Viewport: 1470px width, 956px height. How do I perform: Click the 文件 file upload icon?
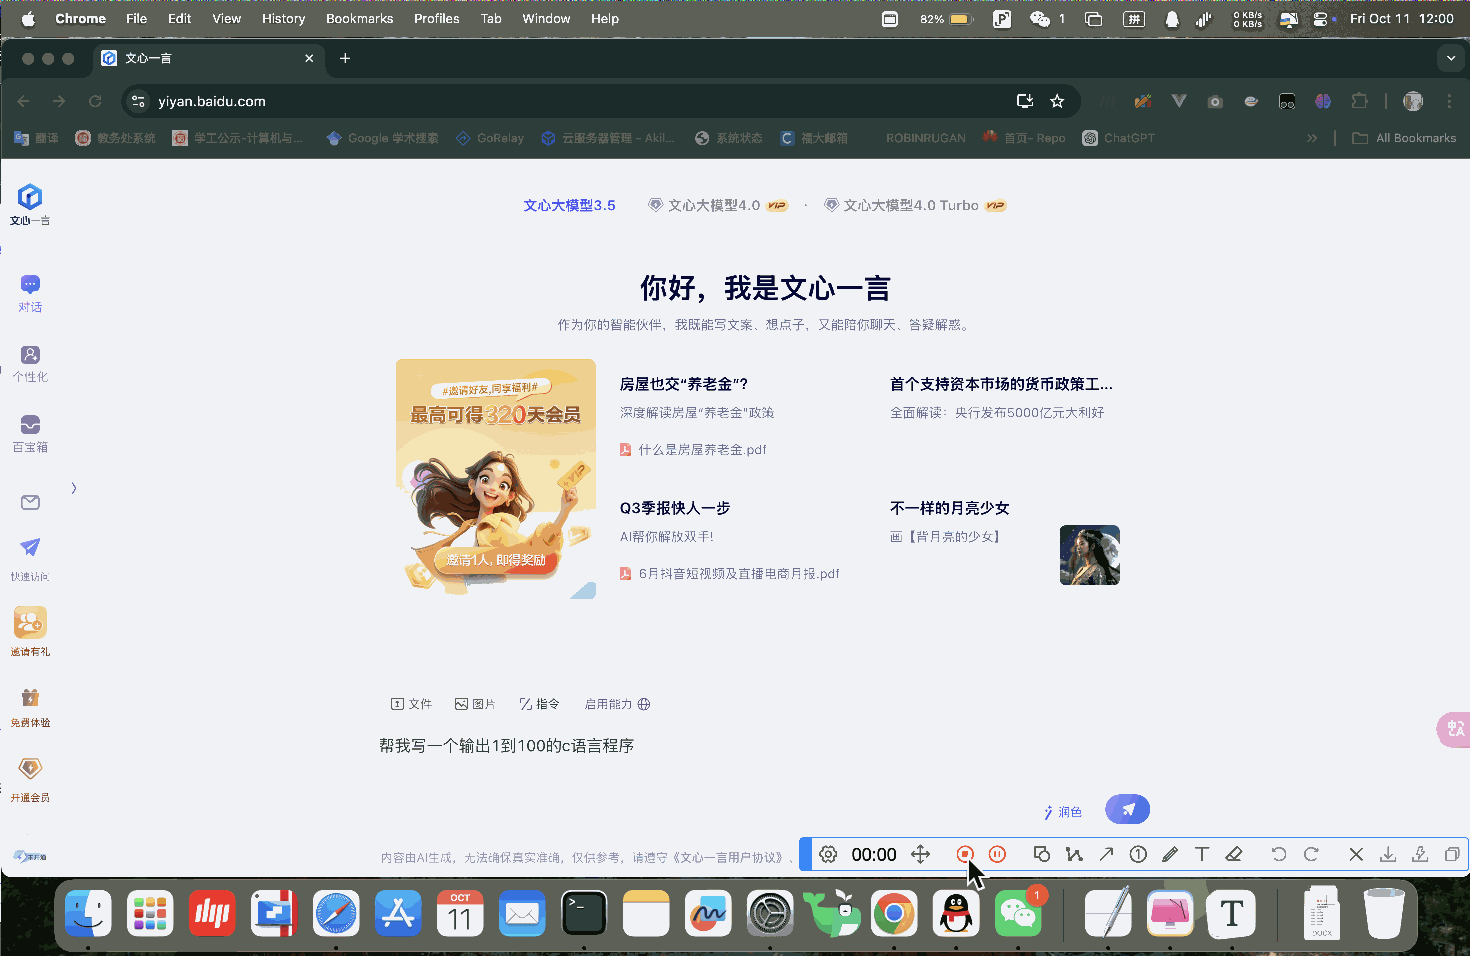tap(411, 704)
